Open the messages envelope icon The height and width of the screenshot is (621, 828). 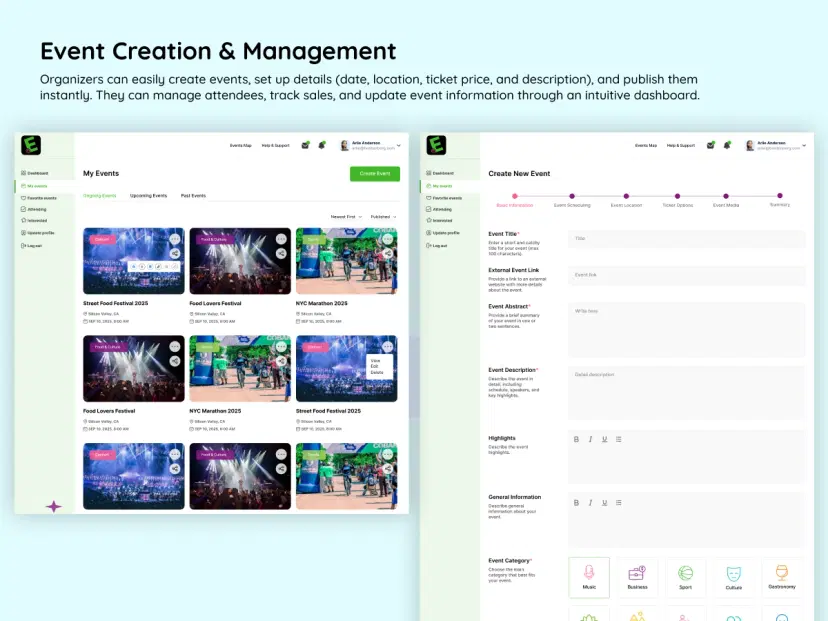tap(304, 144)
